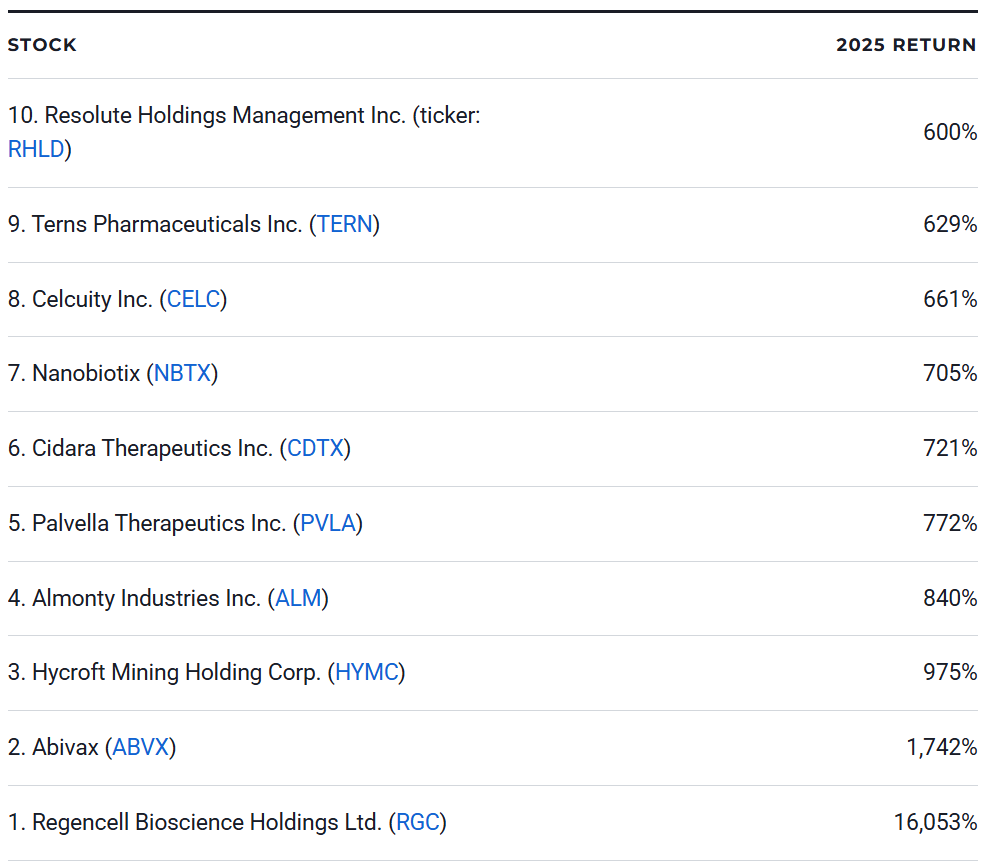Image resolution: width=988 pixels, height=868 pixels.
Task: Open the RGC ticker link
Action: [x=418, y=823]
